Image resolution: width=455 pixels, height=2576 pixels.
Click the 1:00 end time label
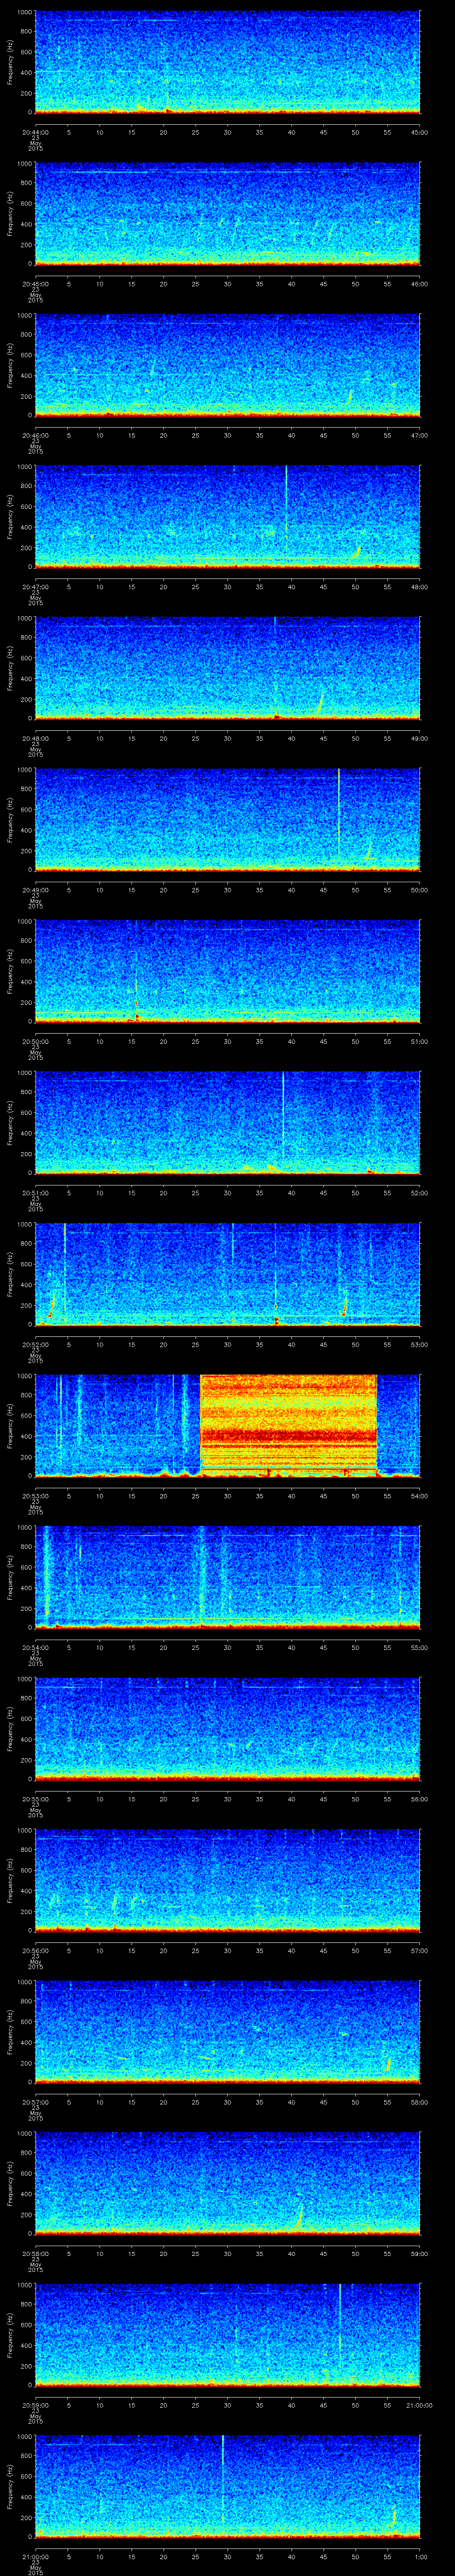point(420,2556)
